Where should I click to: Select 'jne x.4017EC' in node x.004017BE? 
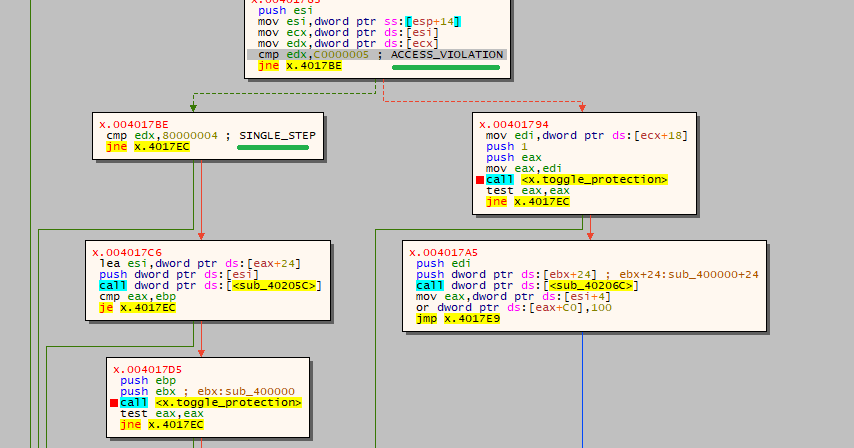click(148, 146)
